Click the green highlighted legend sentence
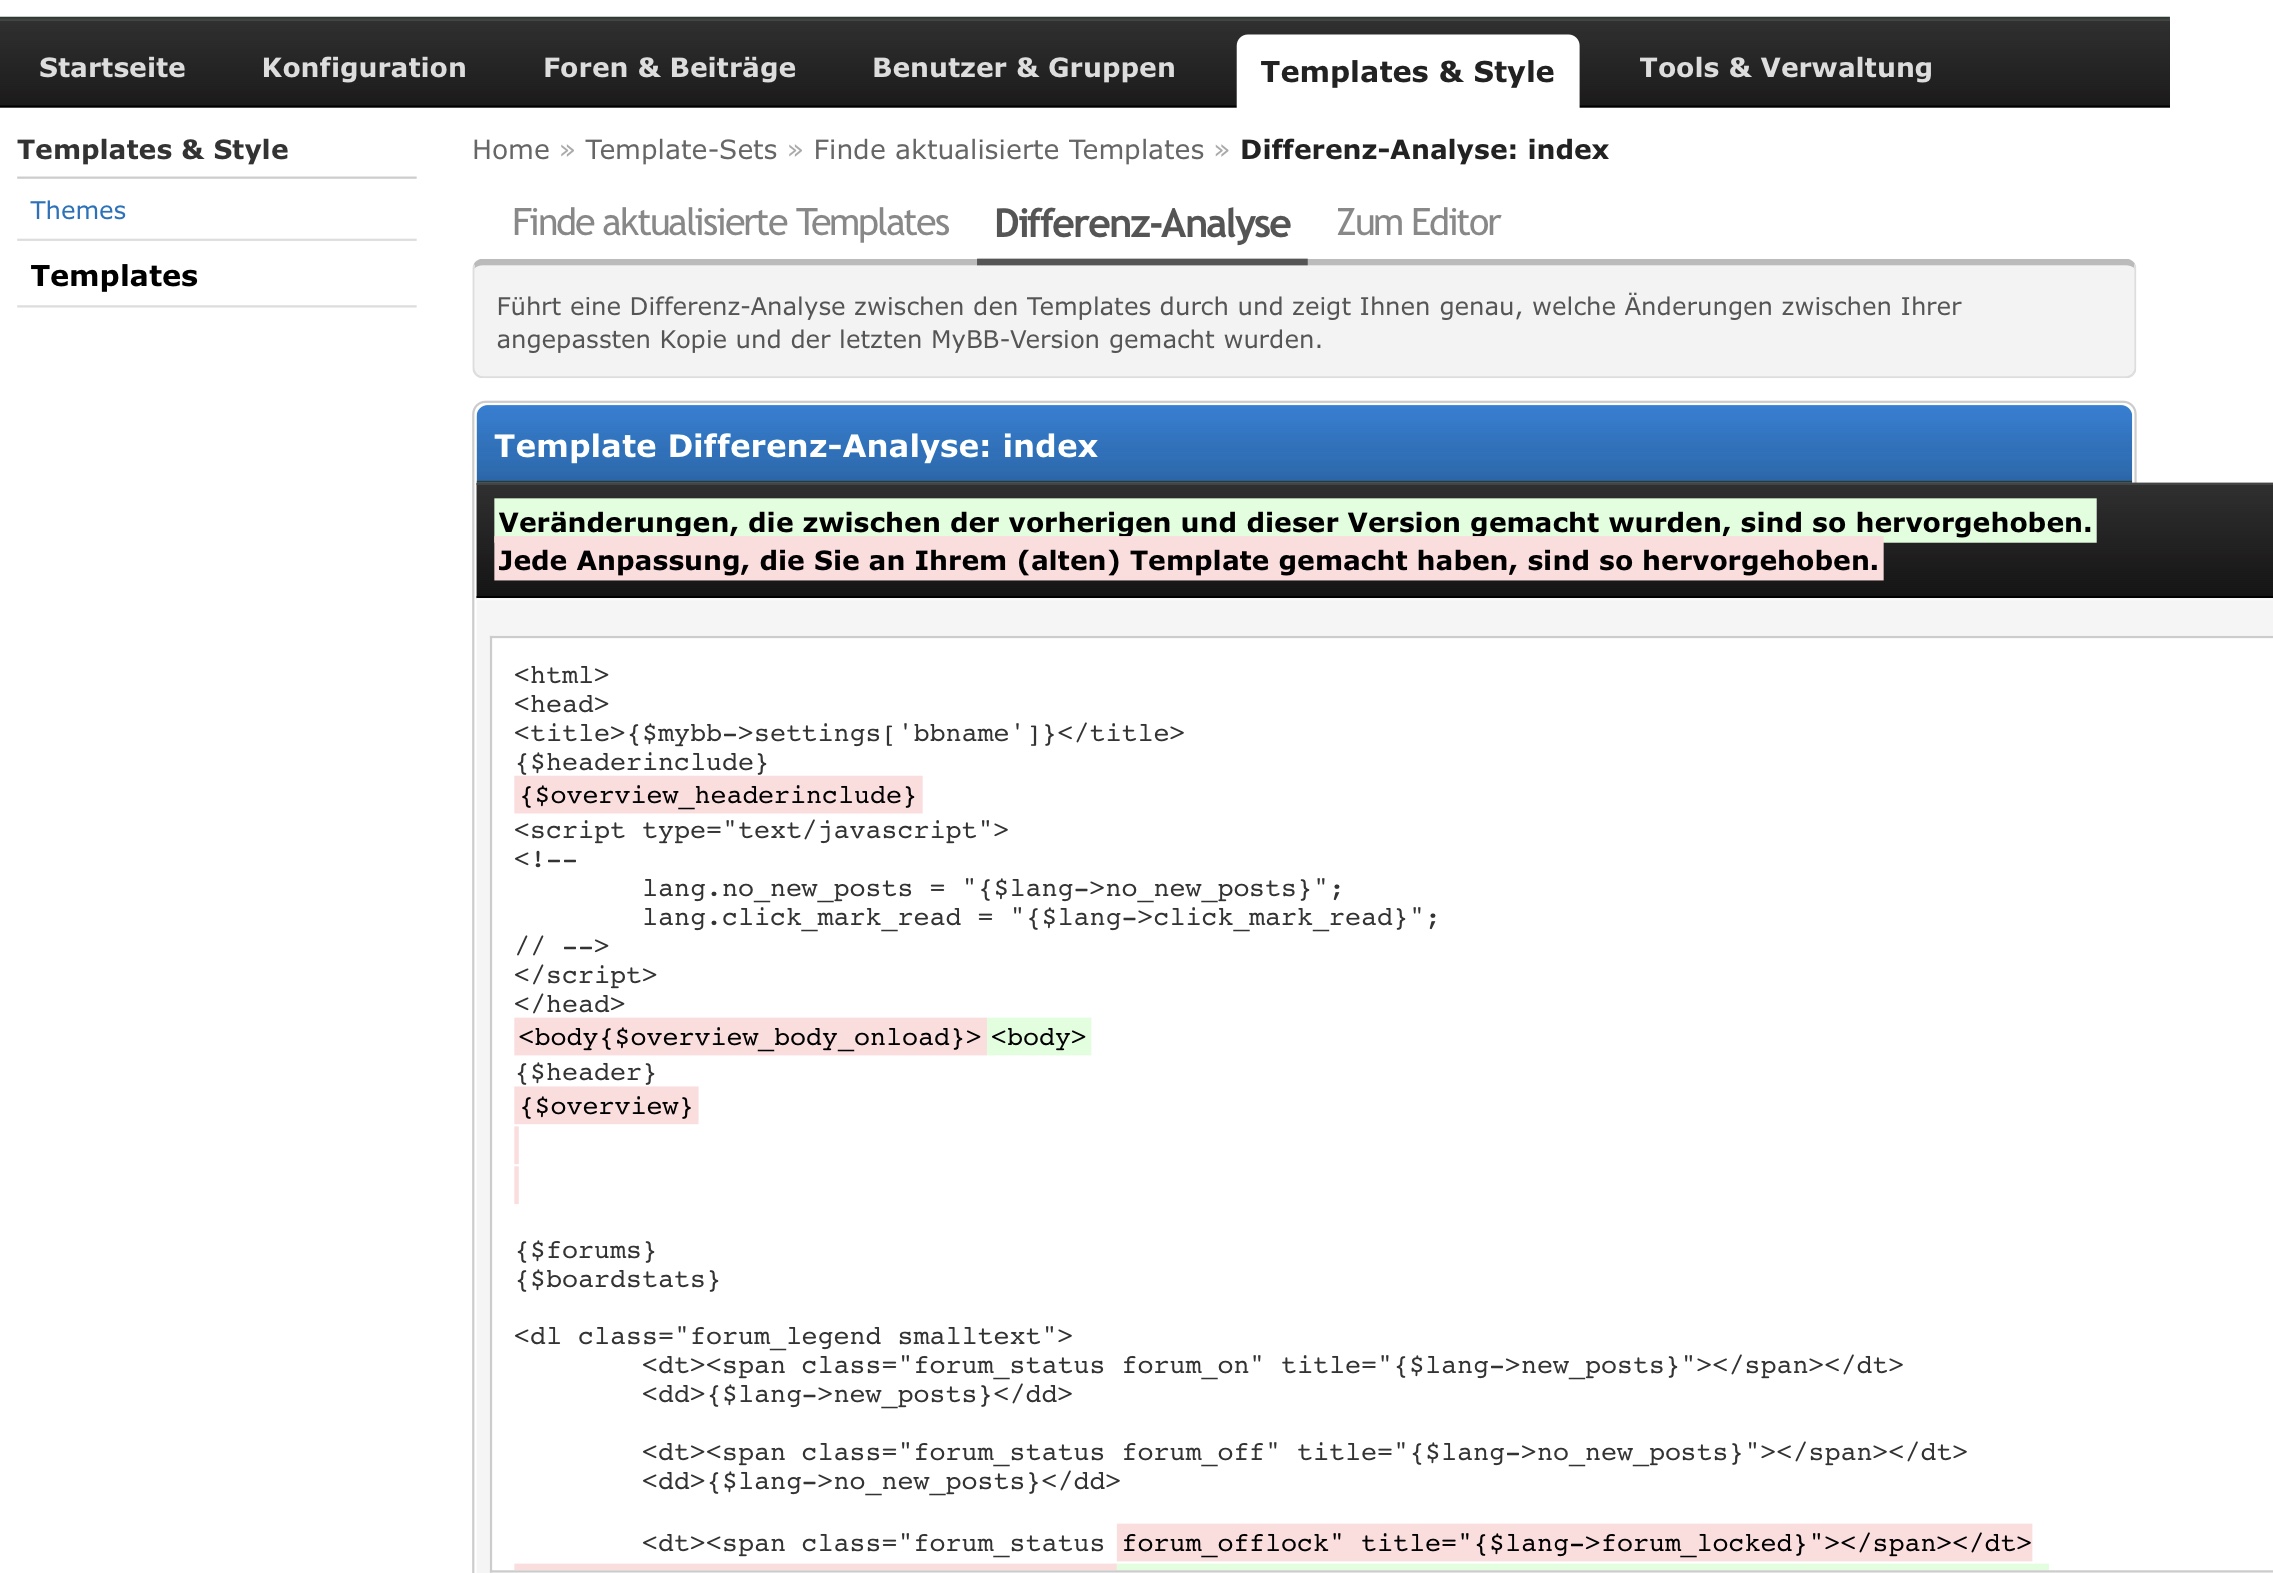The image size is (2273, 1573). click(x=1295, y=522)
